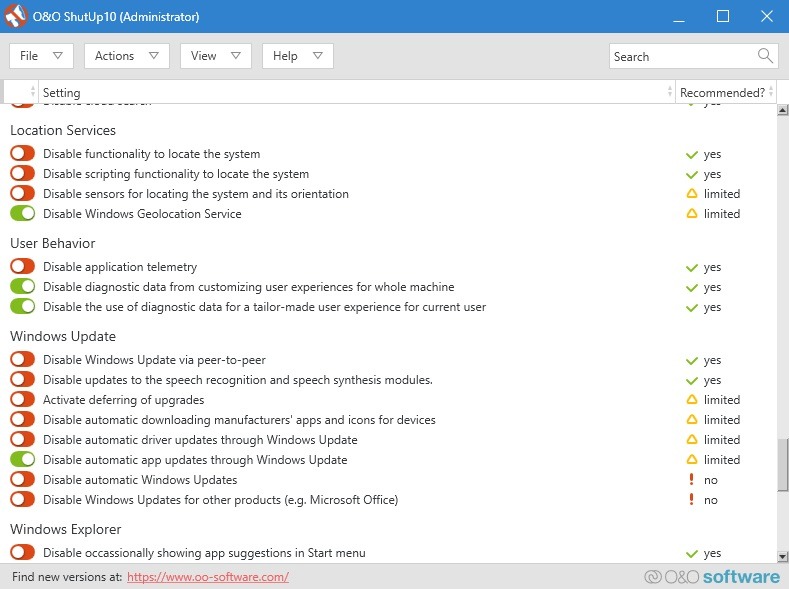
Task: Select the 'Location Services' section heading
Action: pos(63,130)
